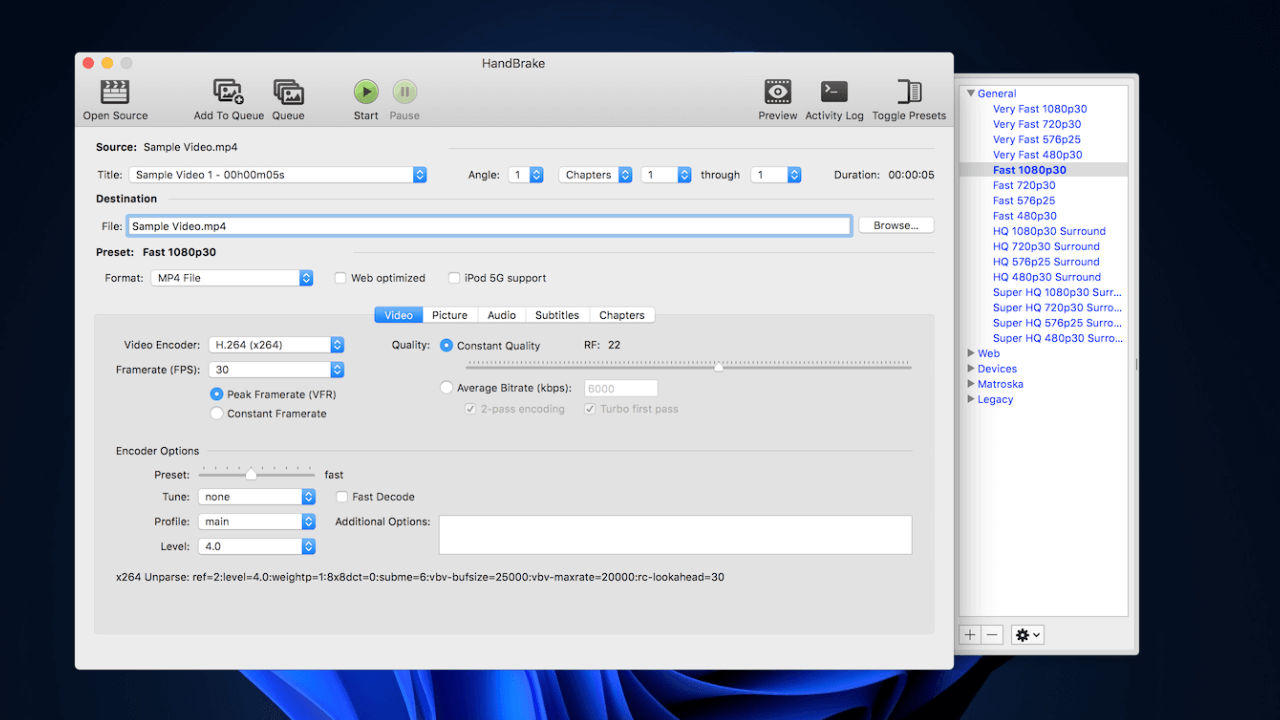
Task: Open end chapter dropdown after 'through'
Action: (x=776, y=175)
